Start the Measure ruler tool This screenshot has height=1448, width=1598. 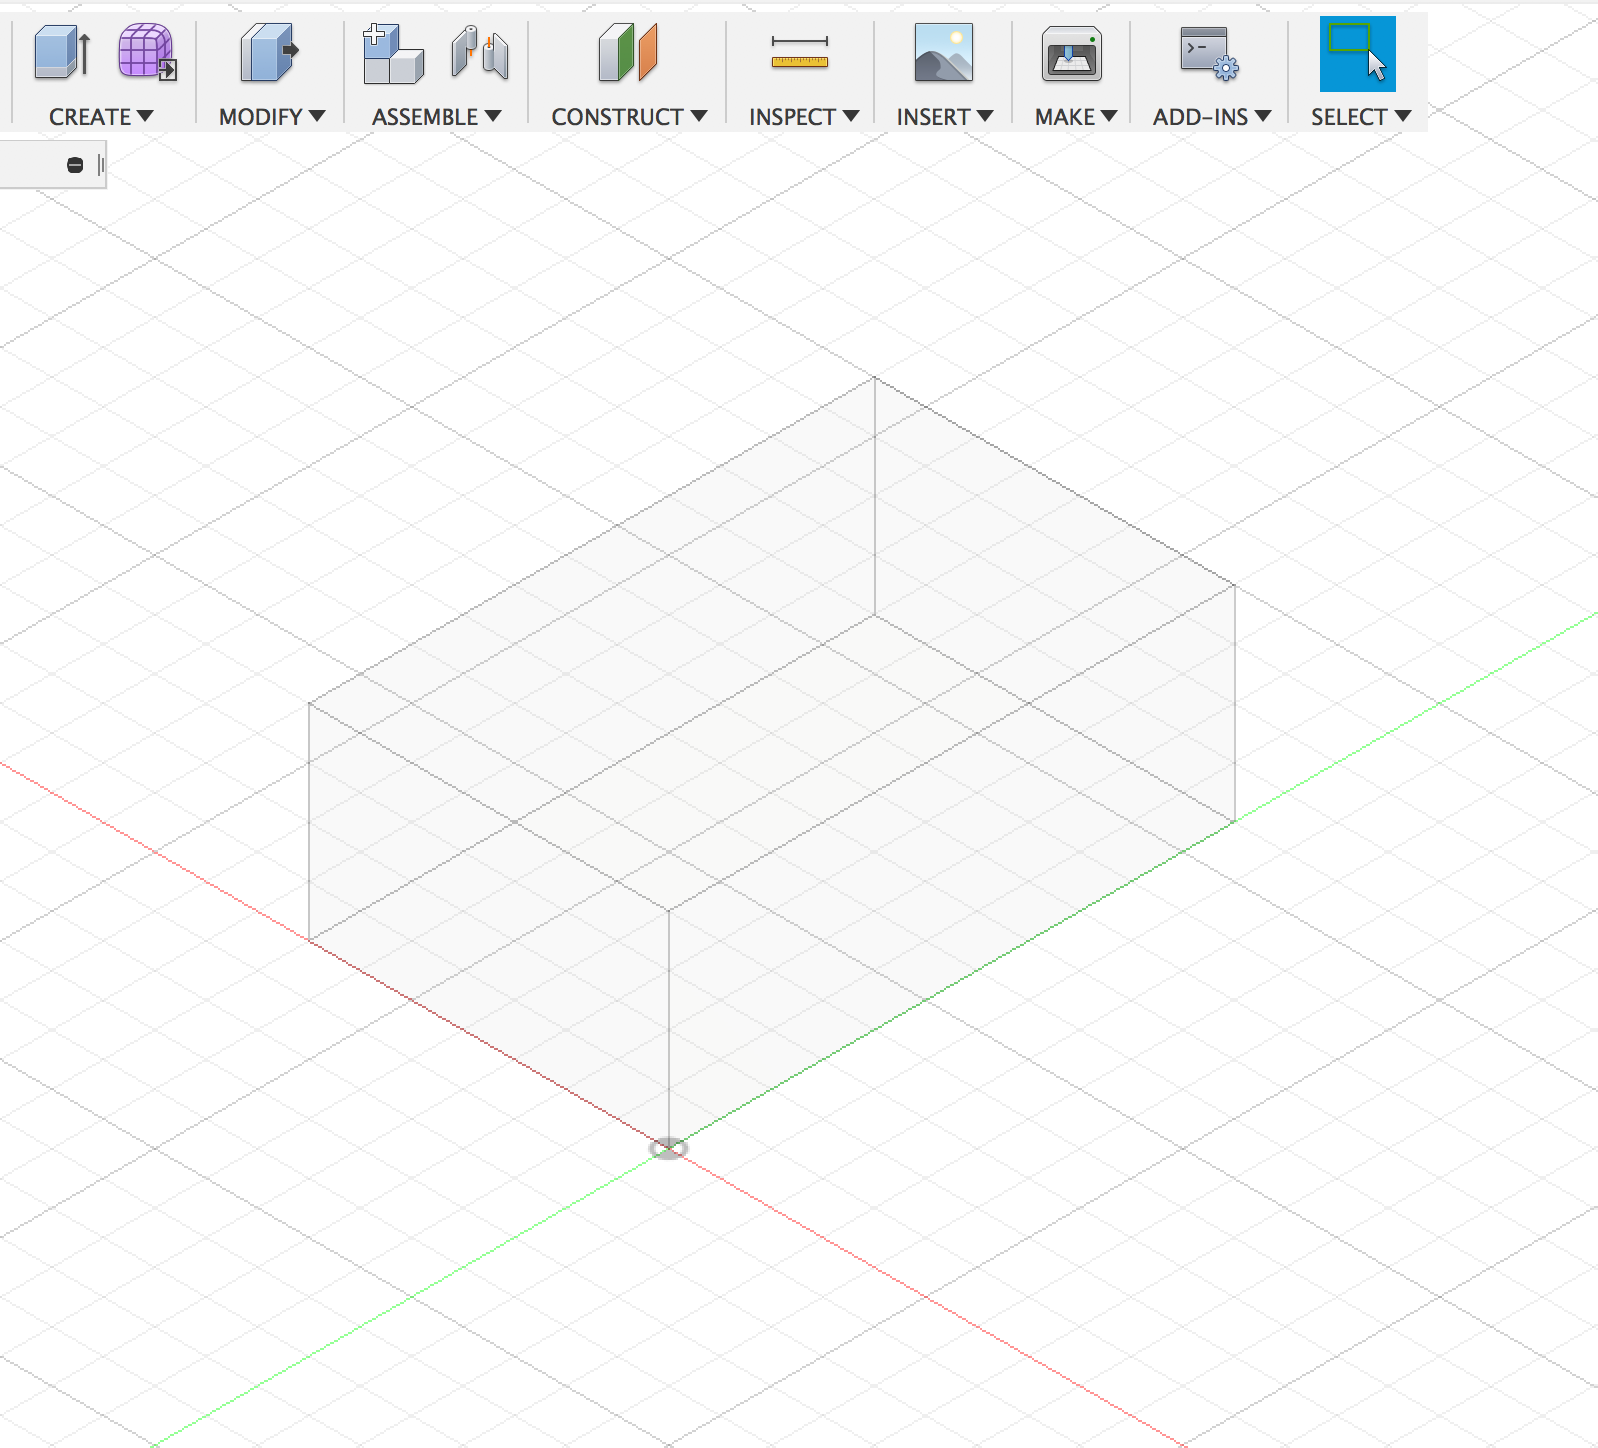(800, 52)
